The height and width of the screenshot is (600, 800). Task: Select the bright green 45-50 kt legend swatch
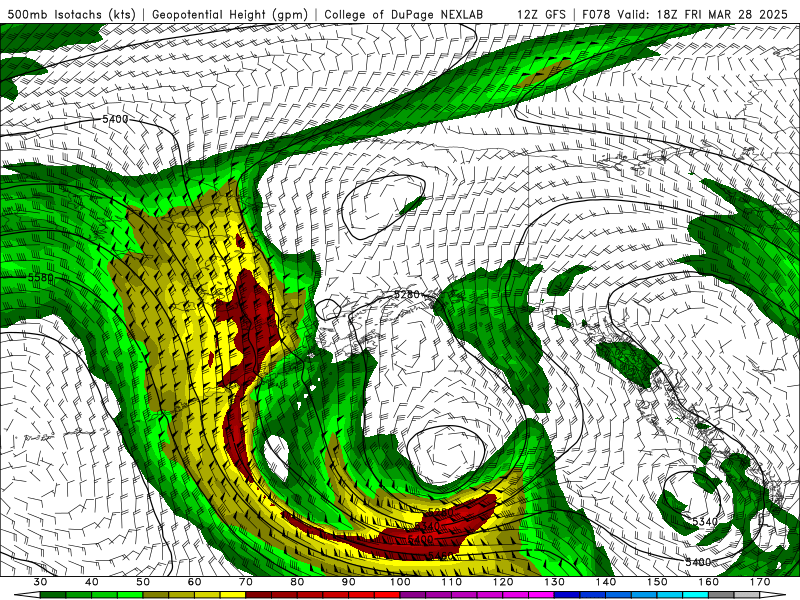130,595
